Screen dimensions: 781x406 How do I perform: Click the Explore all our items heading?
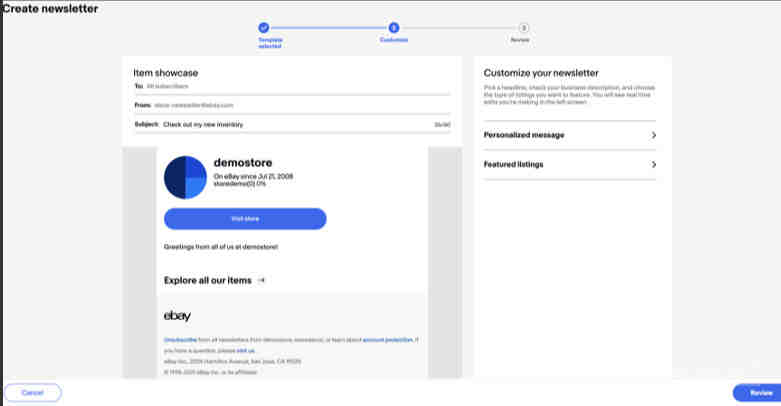click(208, 280)
